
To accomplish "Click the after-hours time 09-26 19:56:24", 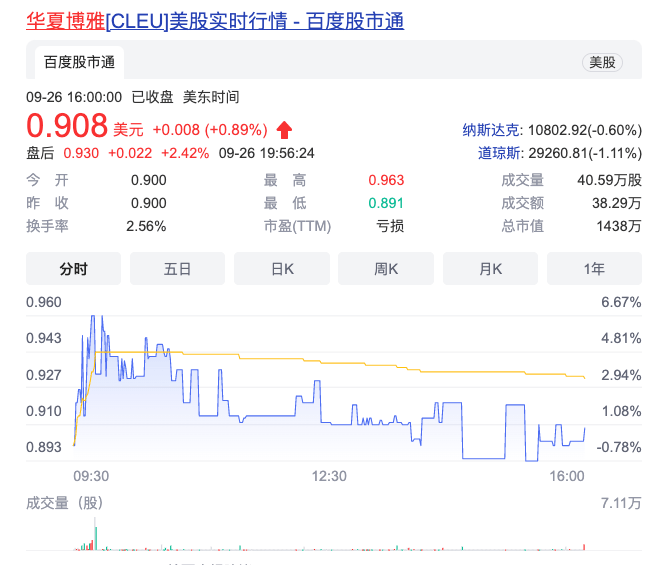I will (x=266, y=153).
